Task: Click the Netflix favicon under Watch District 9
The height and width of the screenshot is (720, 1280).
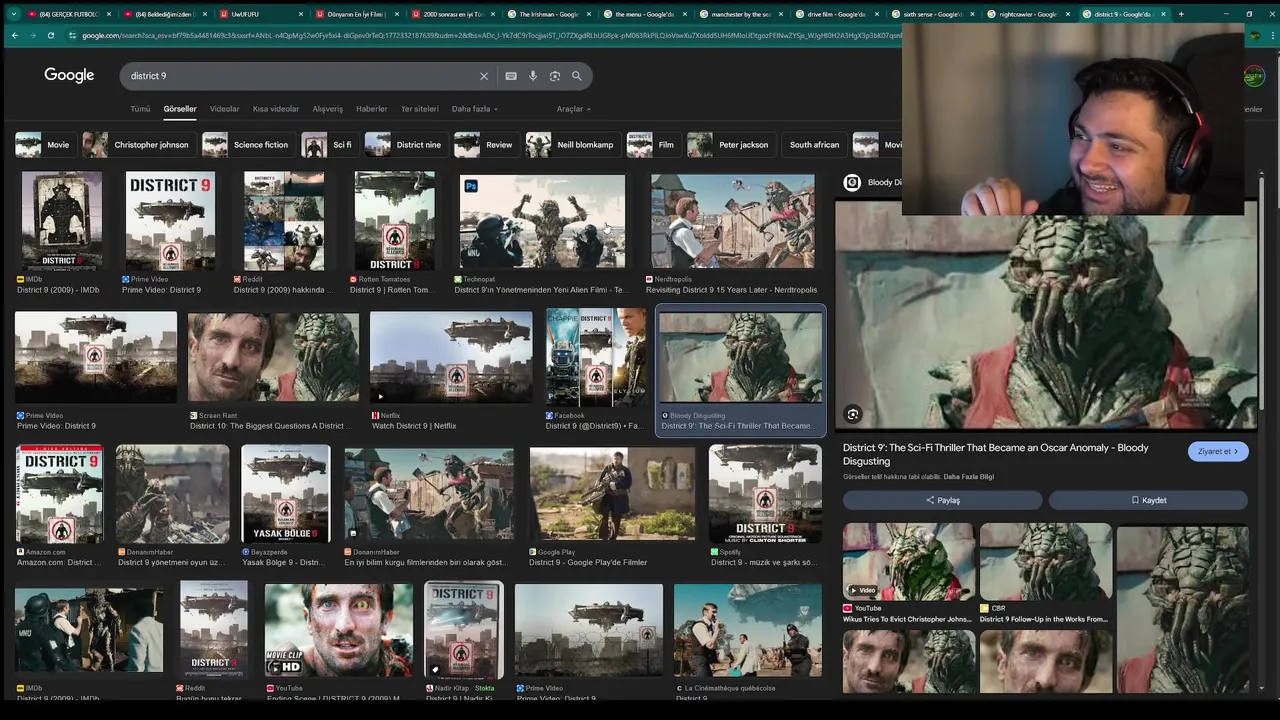Action: (x=376, y=415)
